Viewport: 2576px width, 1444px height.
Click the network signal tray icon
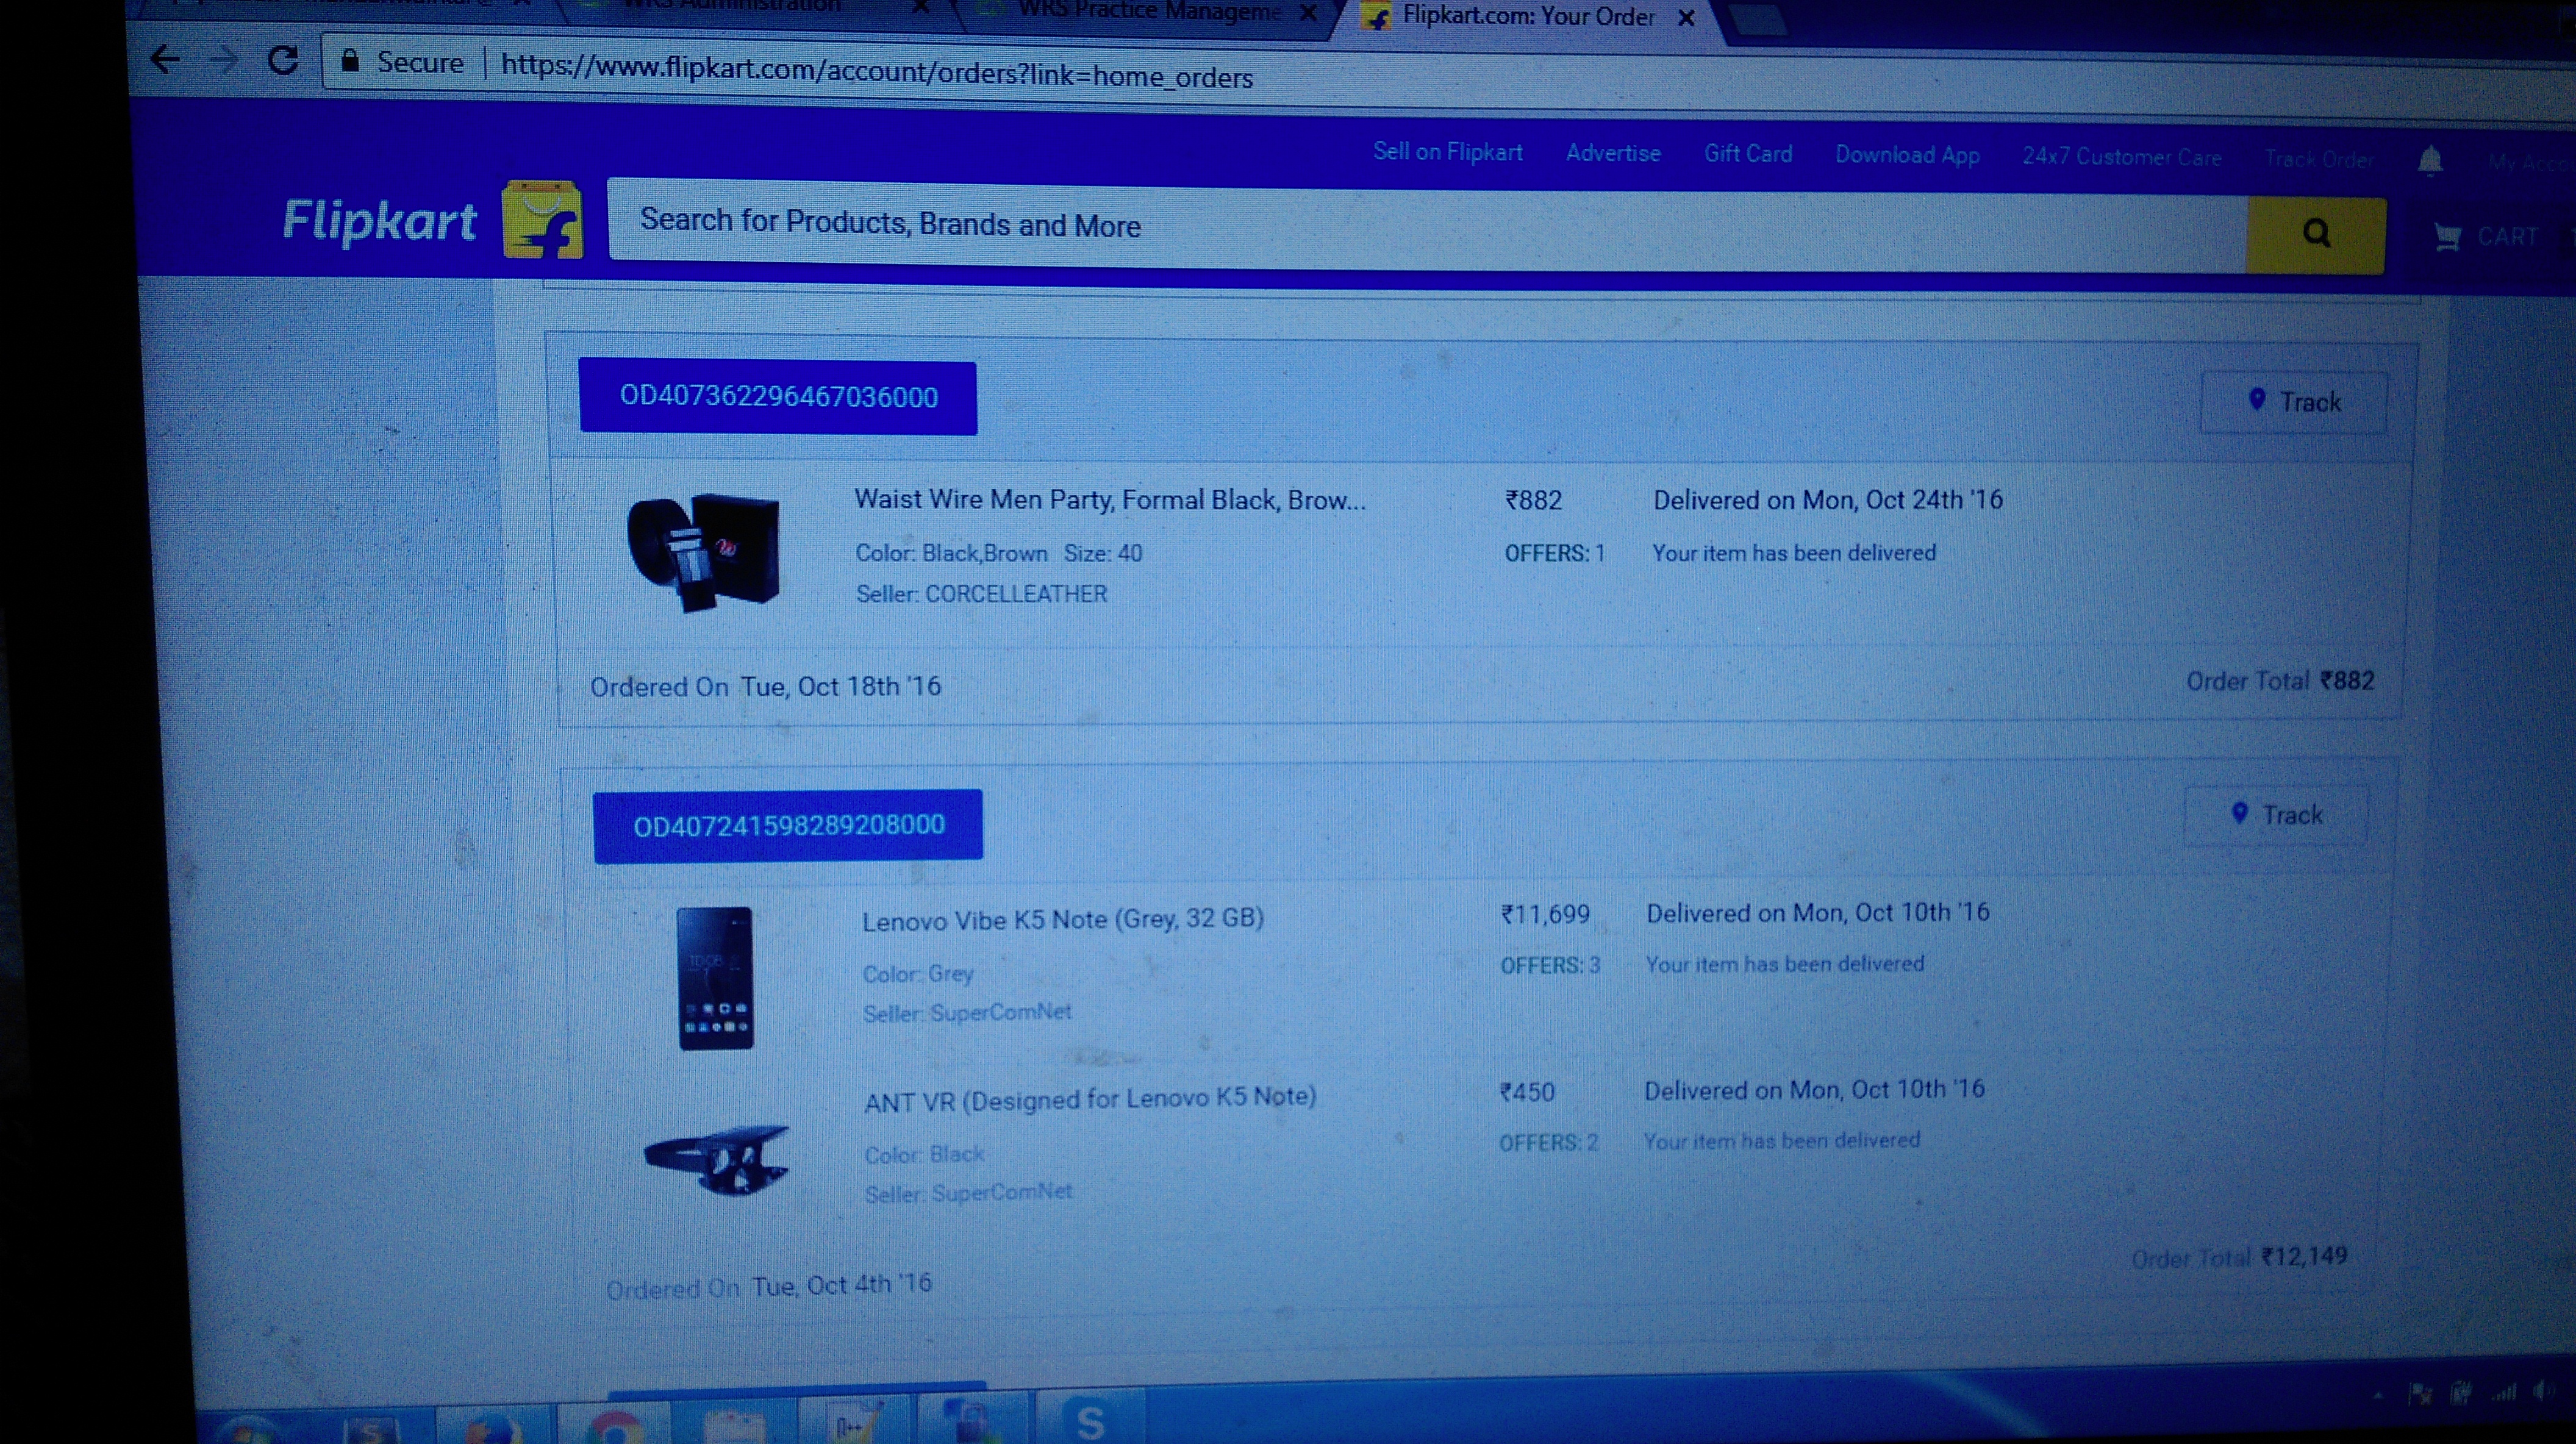click(x=2503, y=1392)
